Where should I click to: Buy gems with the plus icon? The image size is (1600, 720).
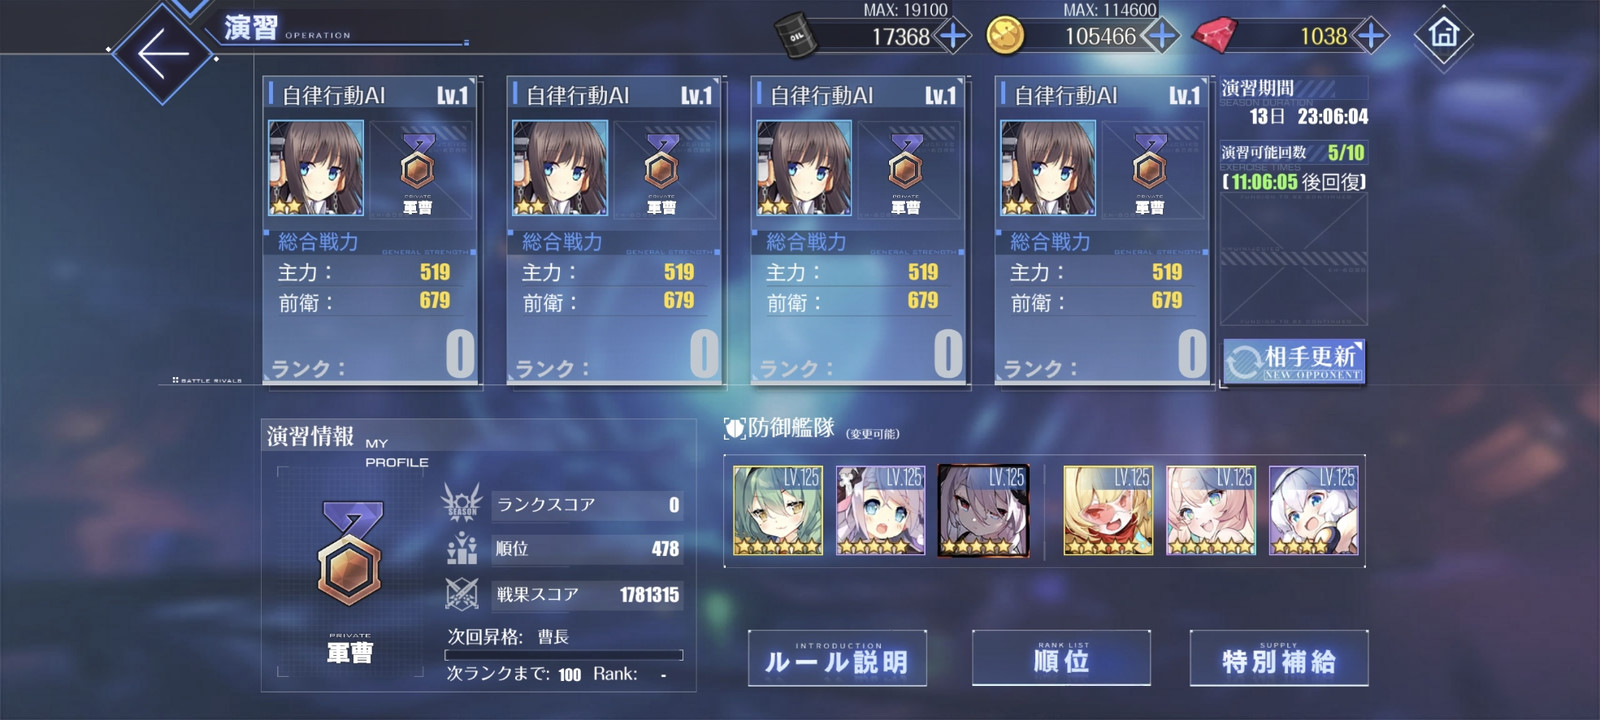[1370, 37]
